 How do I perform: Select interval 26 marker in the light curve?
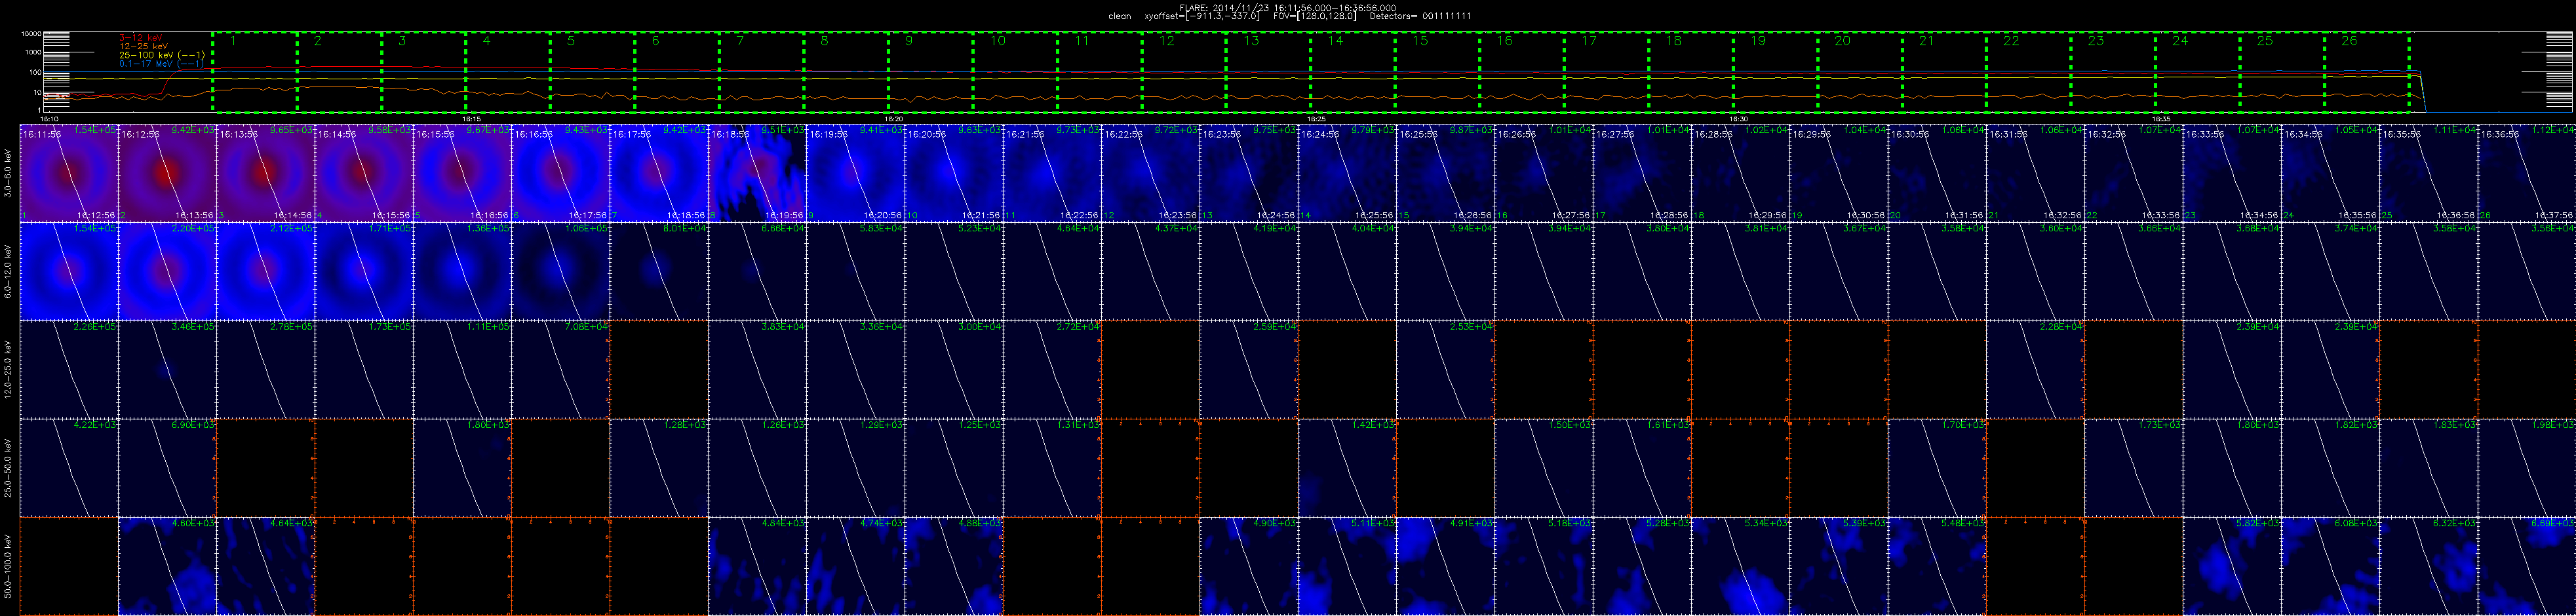(2349, 41)
